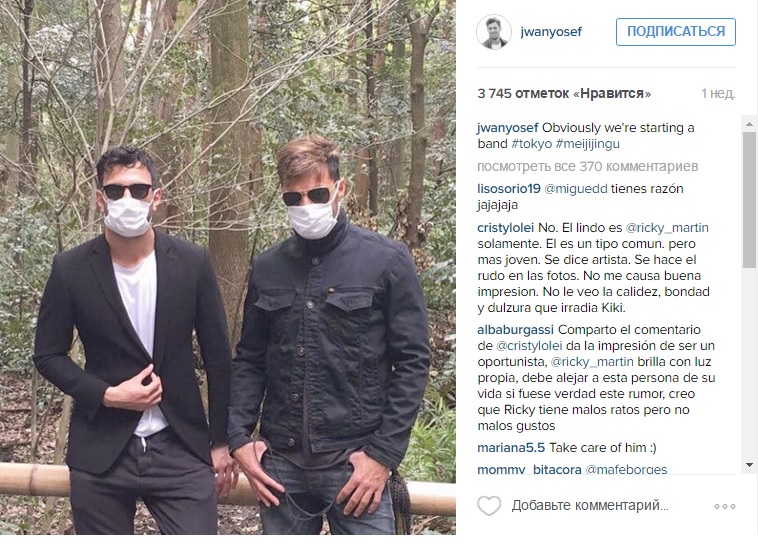The image size is (758, 544).
Task: Open the @ricky_martin mention in cristylolei's comment
Action: (x=667, y=227)
